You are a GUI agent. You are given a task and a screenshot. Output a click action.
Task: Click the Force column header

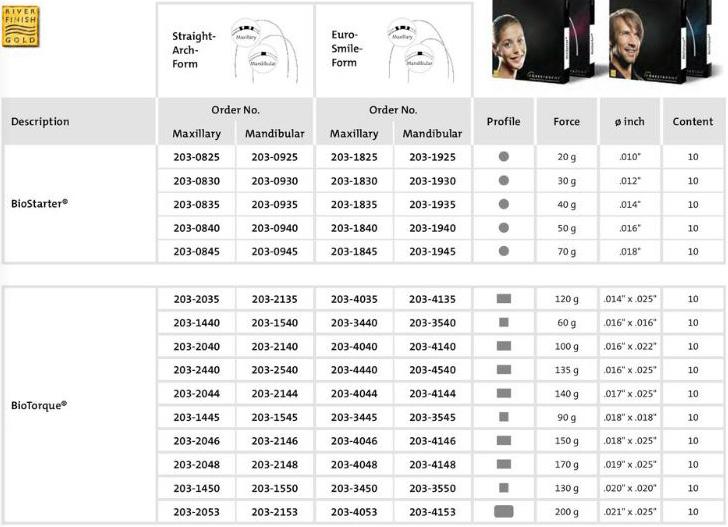(566, 122)
